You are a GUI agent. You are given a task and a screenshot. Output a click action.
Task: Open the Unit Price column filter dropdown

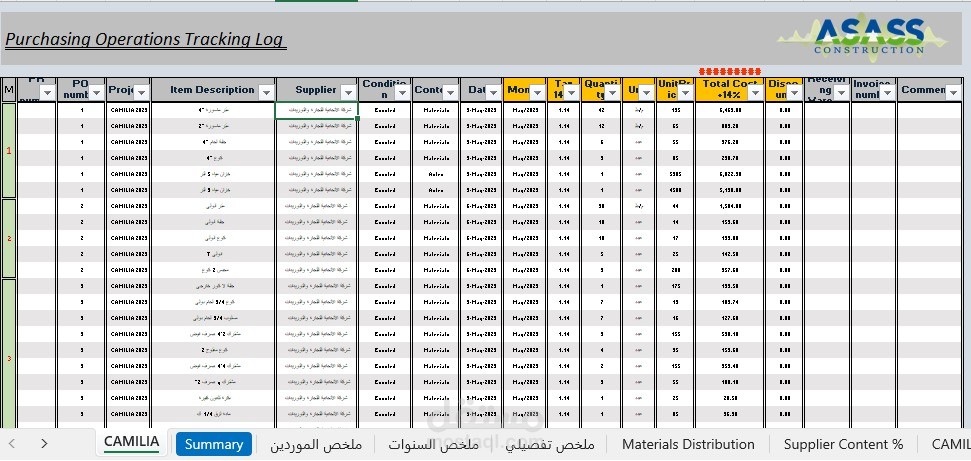pyautogui.click(x=686, y=92)
